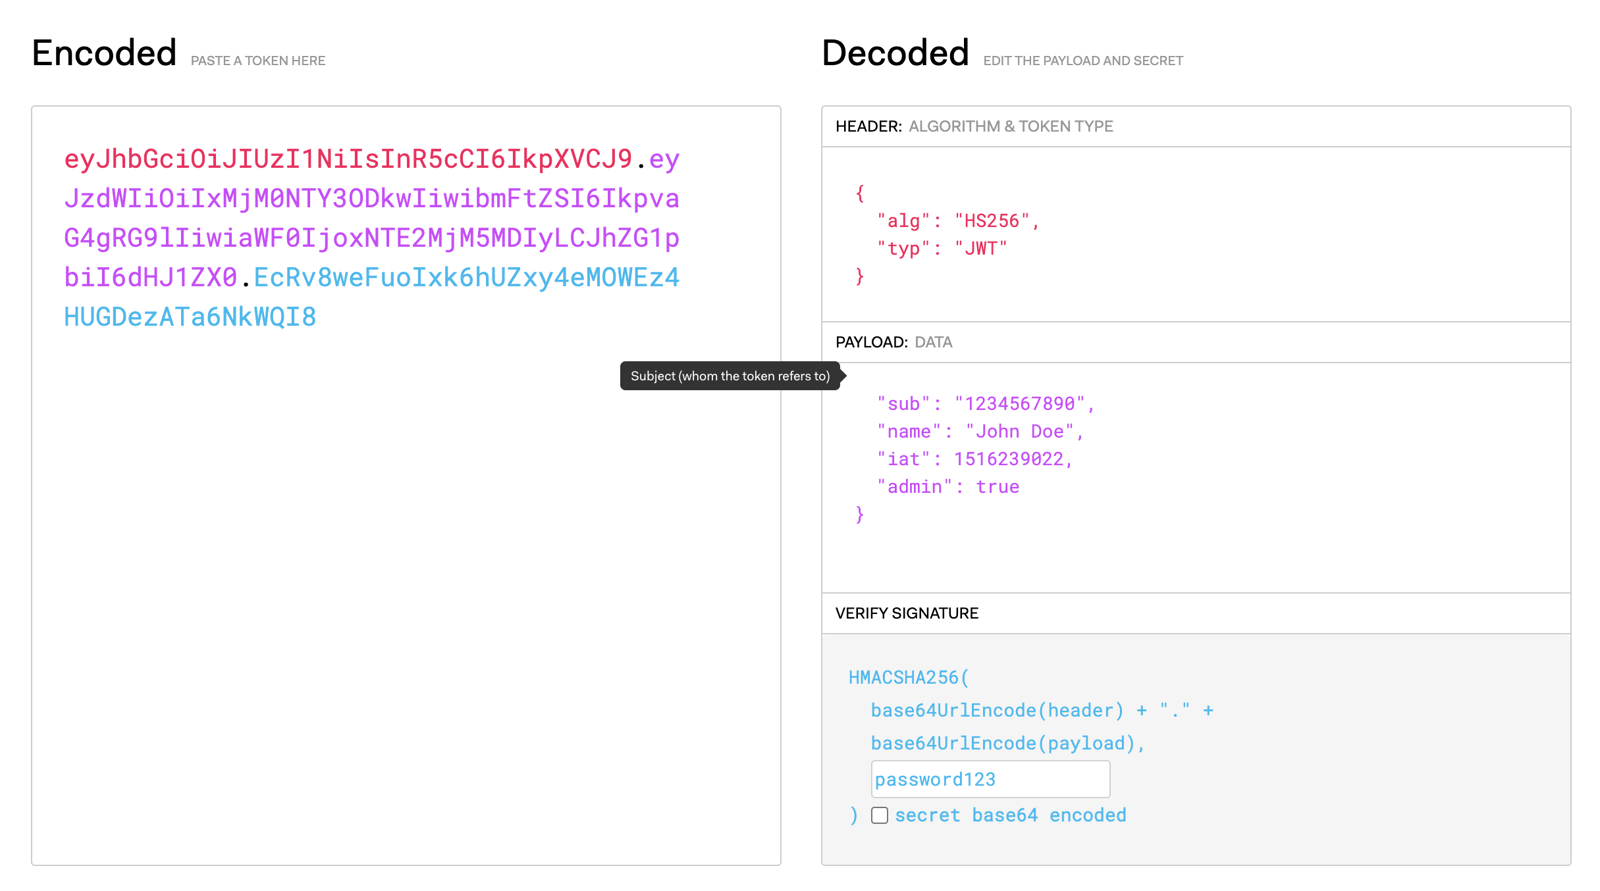Click the HMACSHA256( text in signature panel
Image resolution: width=1600 pixels, height=891 pixels.
tap(908, 677)
